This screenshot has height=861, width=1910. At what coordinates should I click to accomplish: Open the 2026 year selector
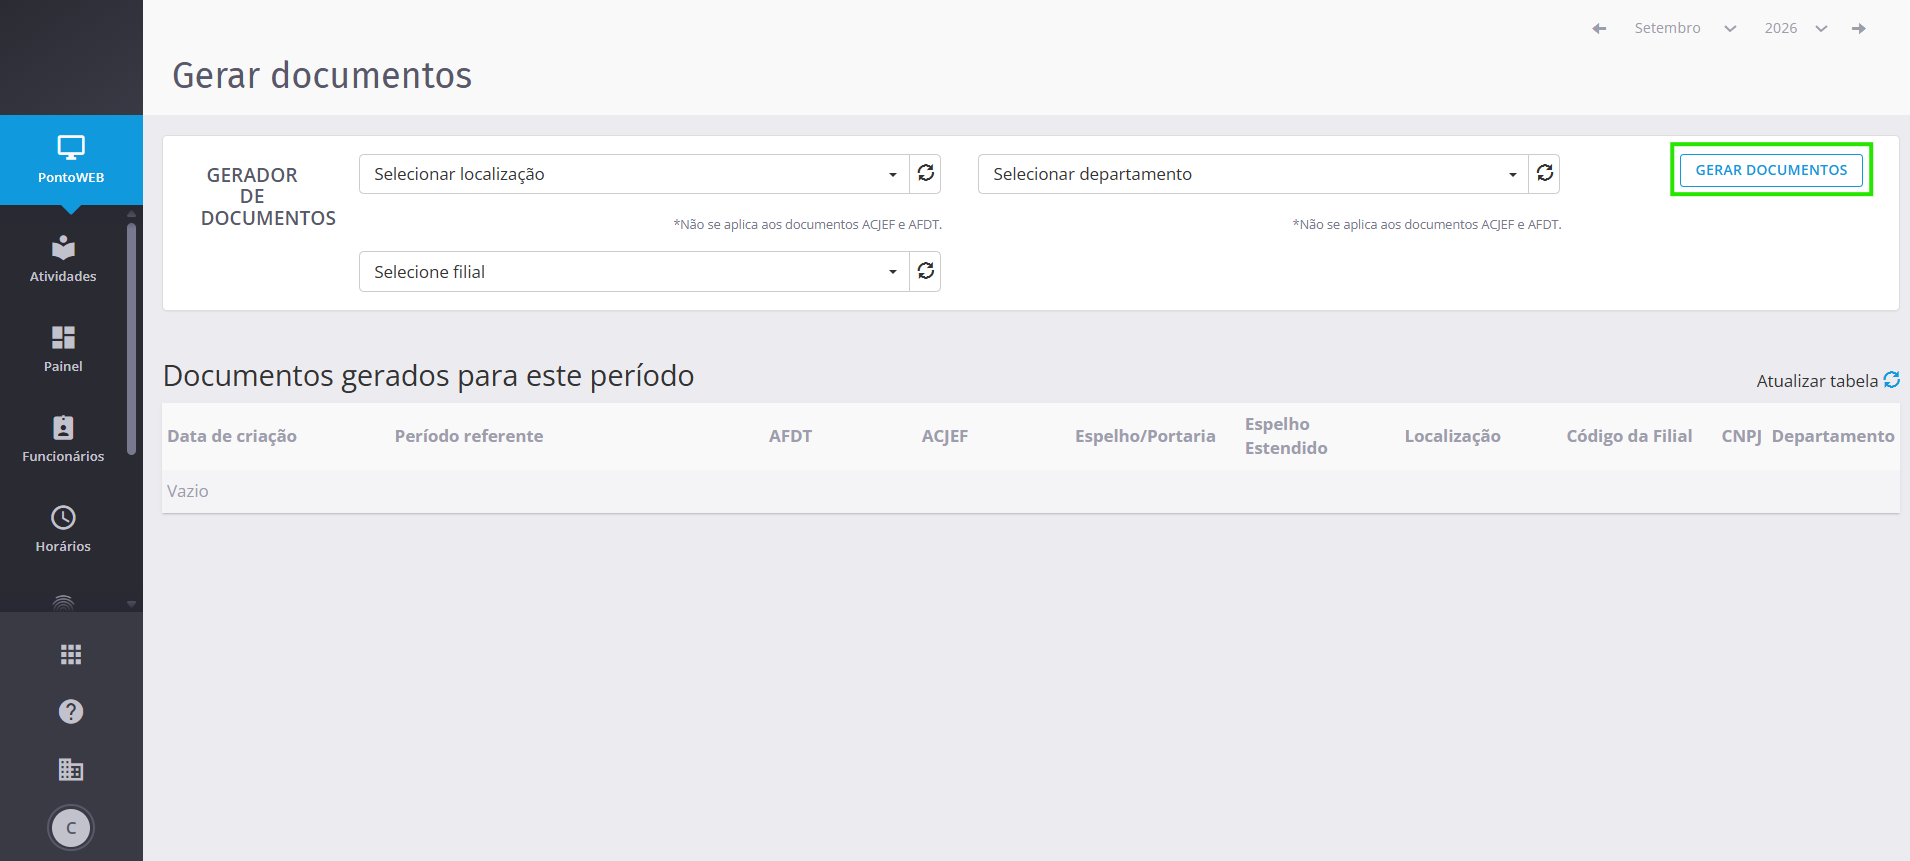point(1796,28)
